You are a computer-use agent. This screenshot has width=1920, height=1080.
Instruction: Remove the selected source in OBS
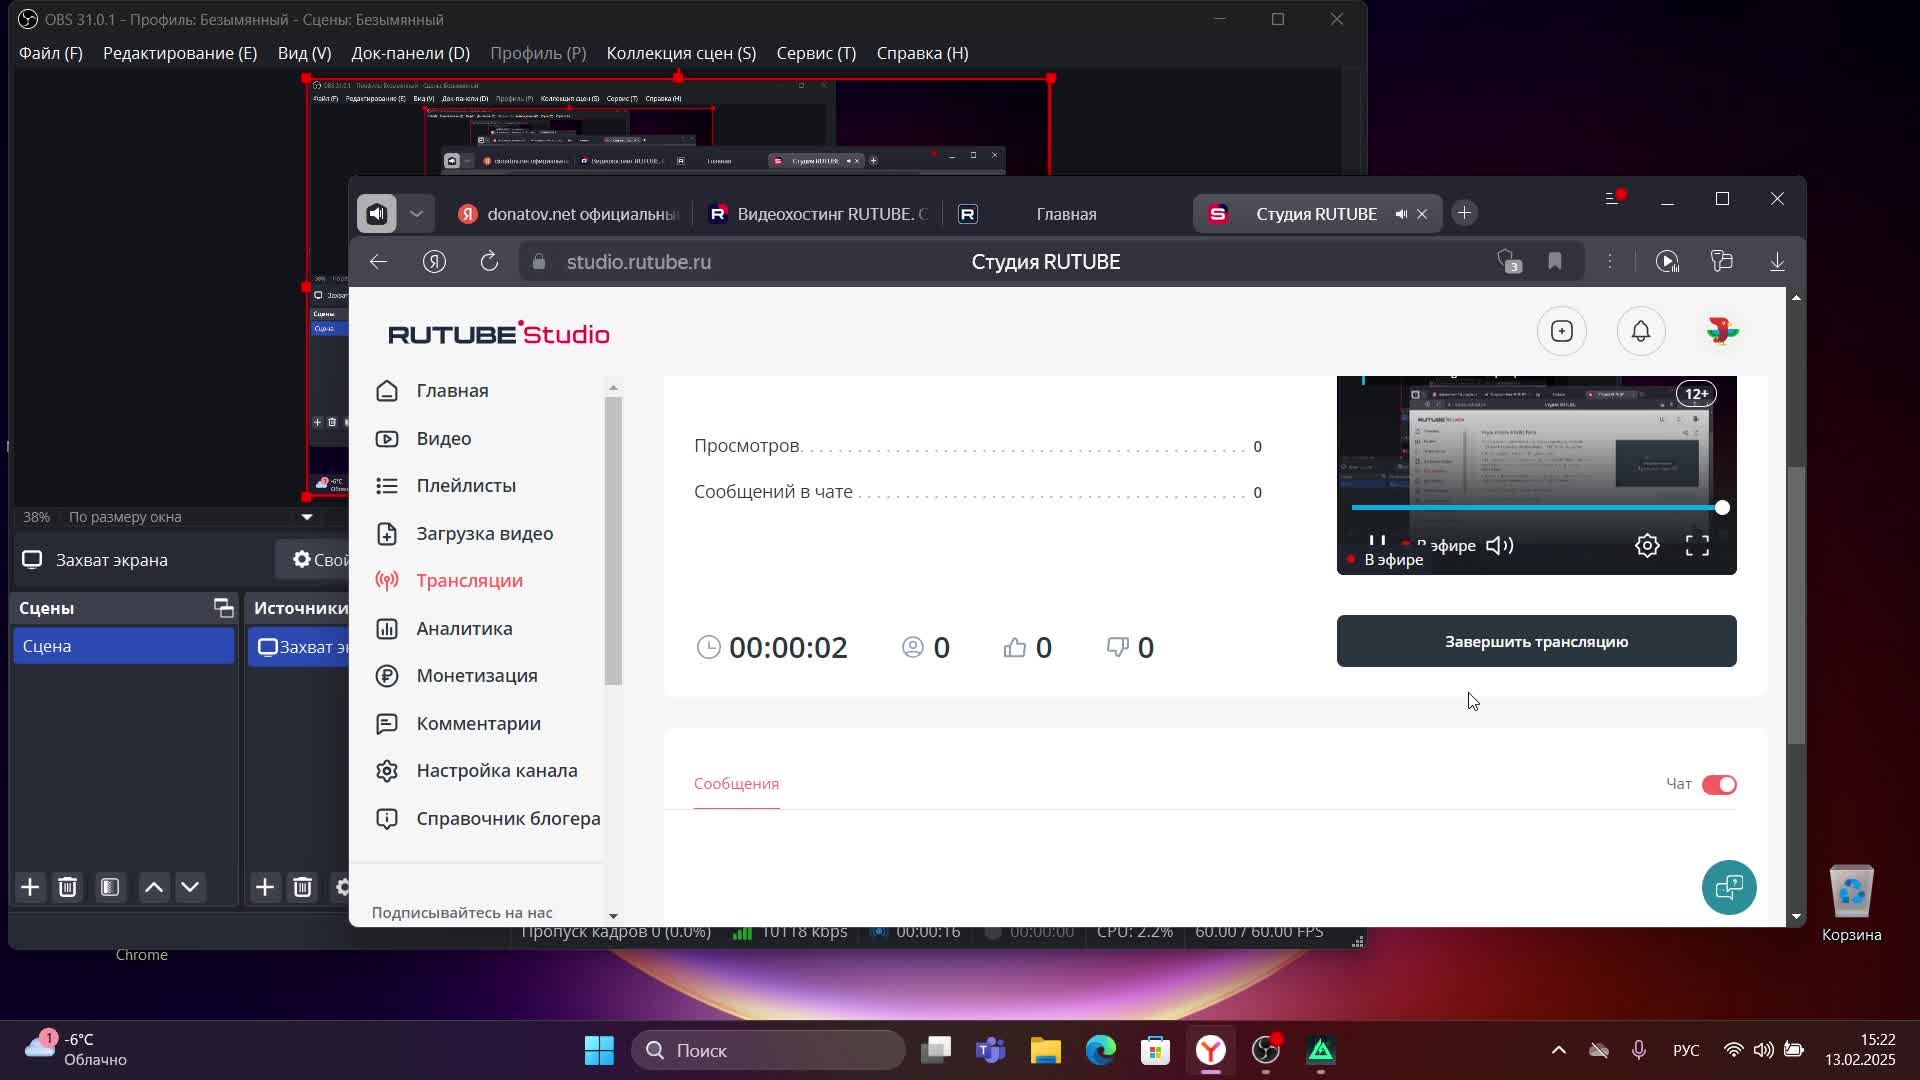tap(302, 888)
